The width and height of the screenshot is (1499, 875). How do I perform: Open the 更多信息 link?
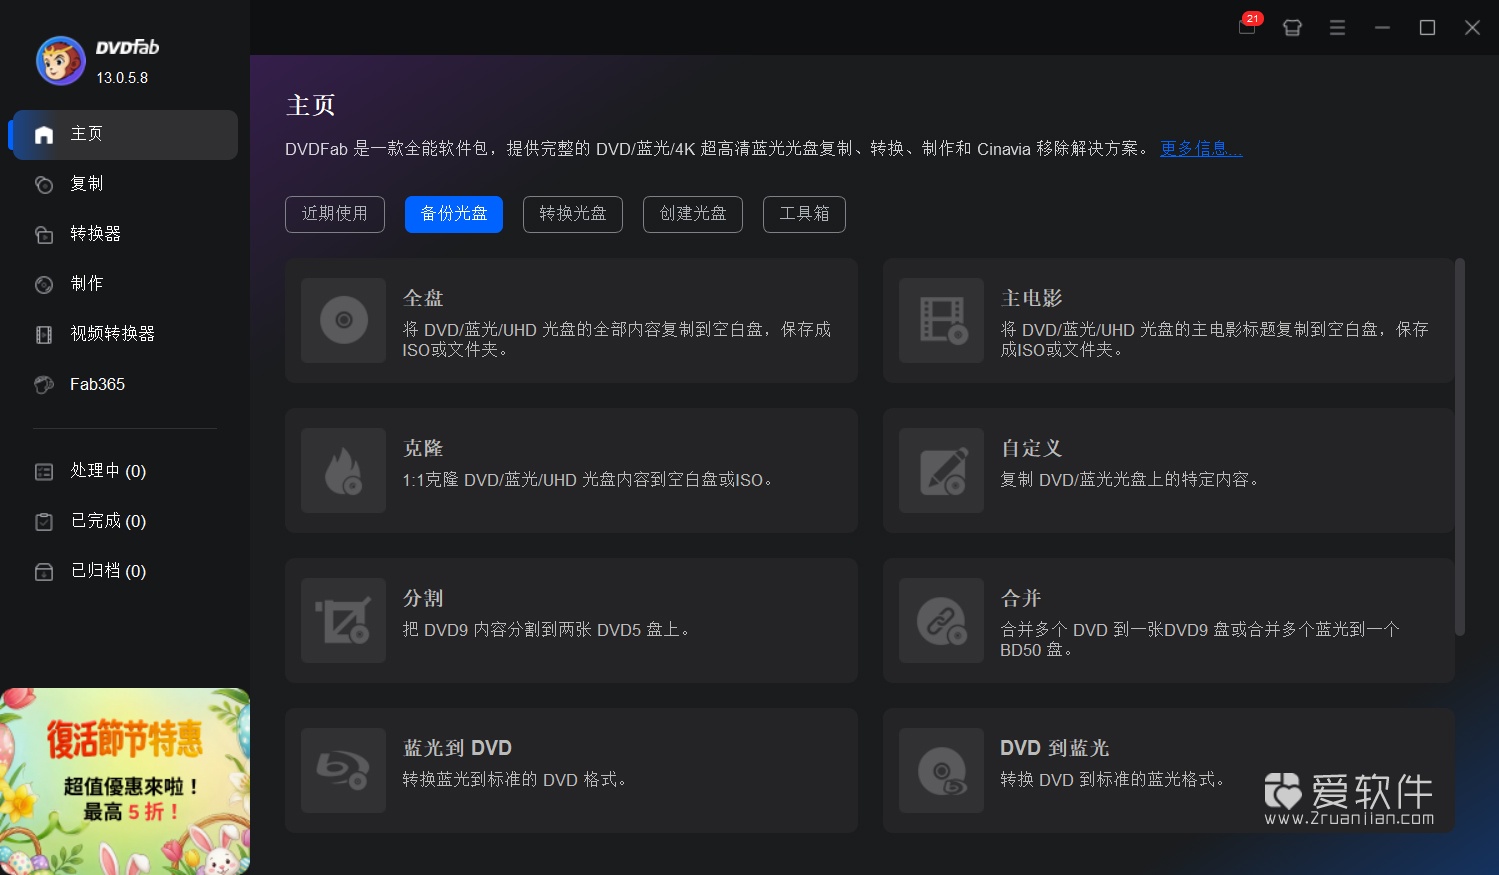[x=1200, y=148]
